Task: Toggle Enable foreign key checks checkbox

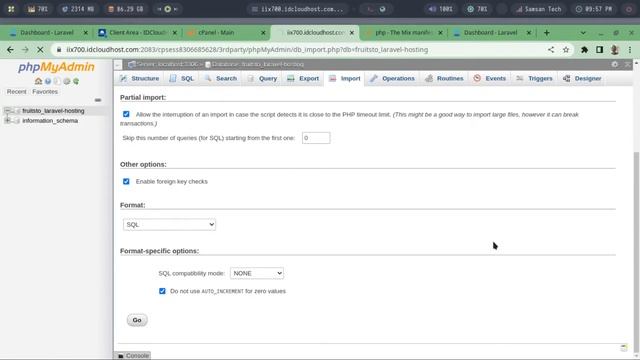Action: tap(126, 181)
